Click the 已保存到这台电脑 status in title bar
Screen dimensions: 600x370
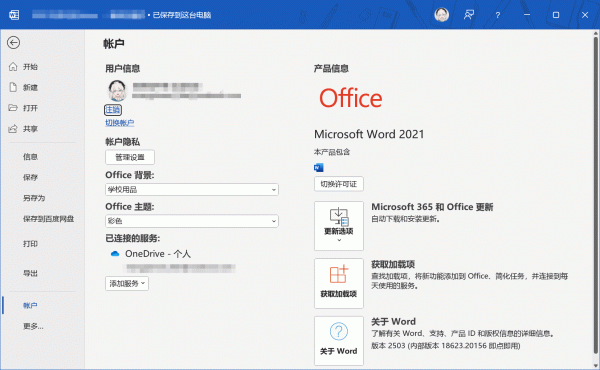pos(181,15)
